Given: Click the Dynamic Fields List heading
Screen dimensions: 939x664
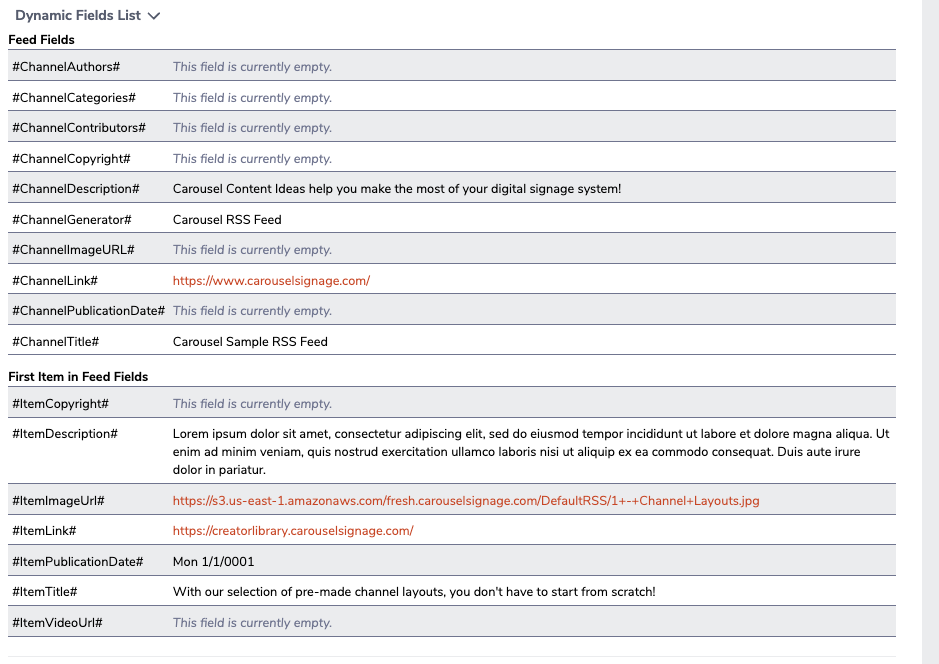Looking at the screenshot, I should [78, 16].
